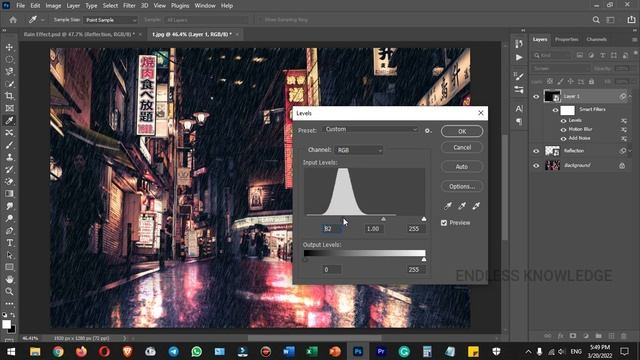Open Options in the Levels dialog
The image size is (640, 360).
coord(462,187)
